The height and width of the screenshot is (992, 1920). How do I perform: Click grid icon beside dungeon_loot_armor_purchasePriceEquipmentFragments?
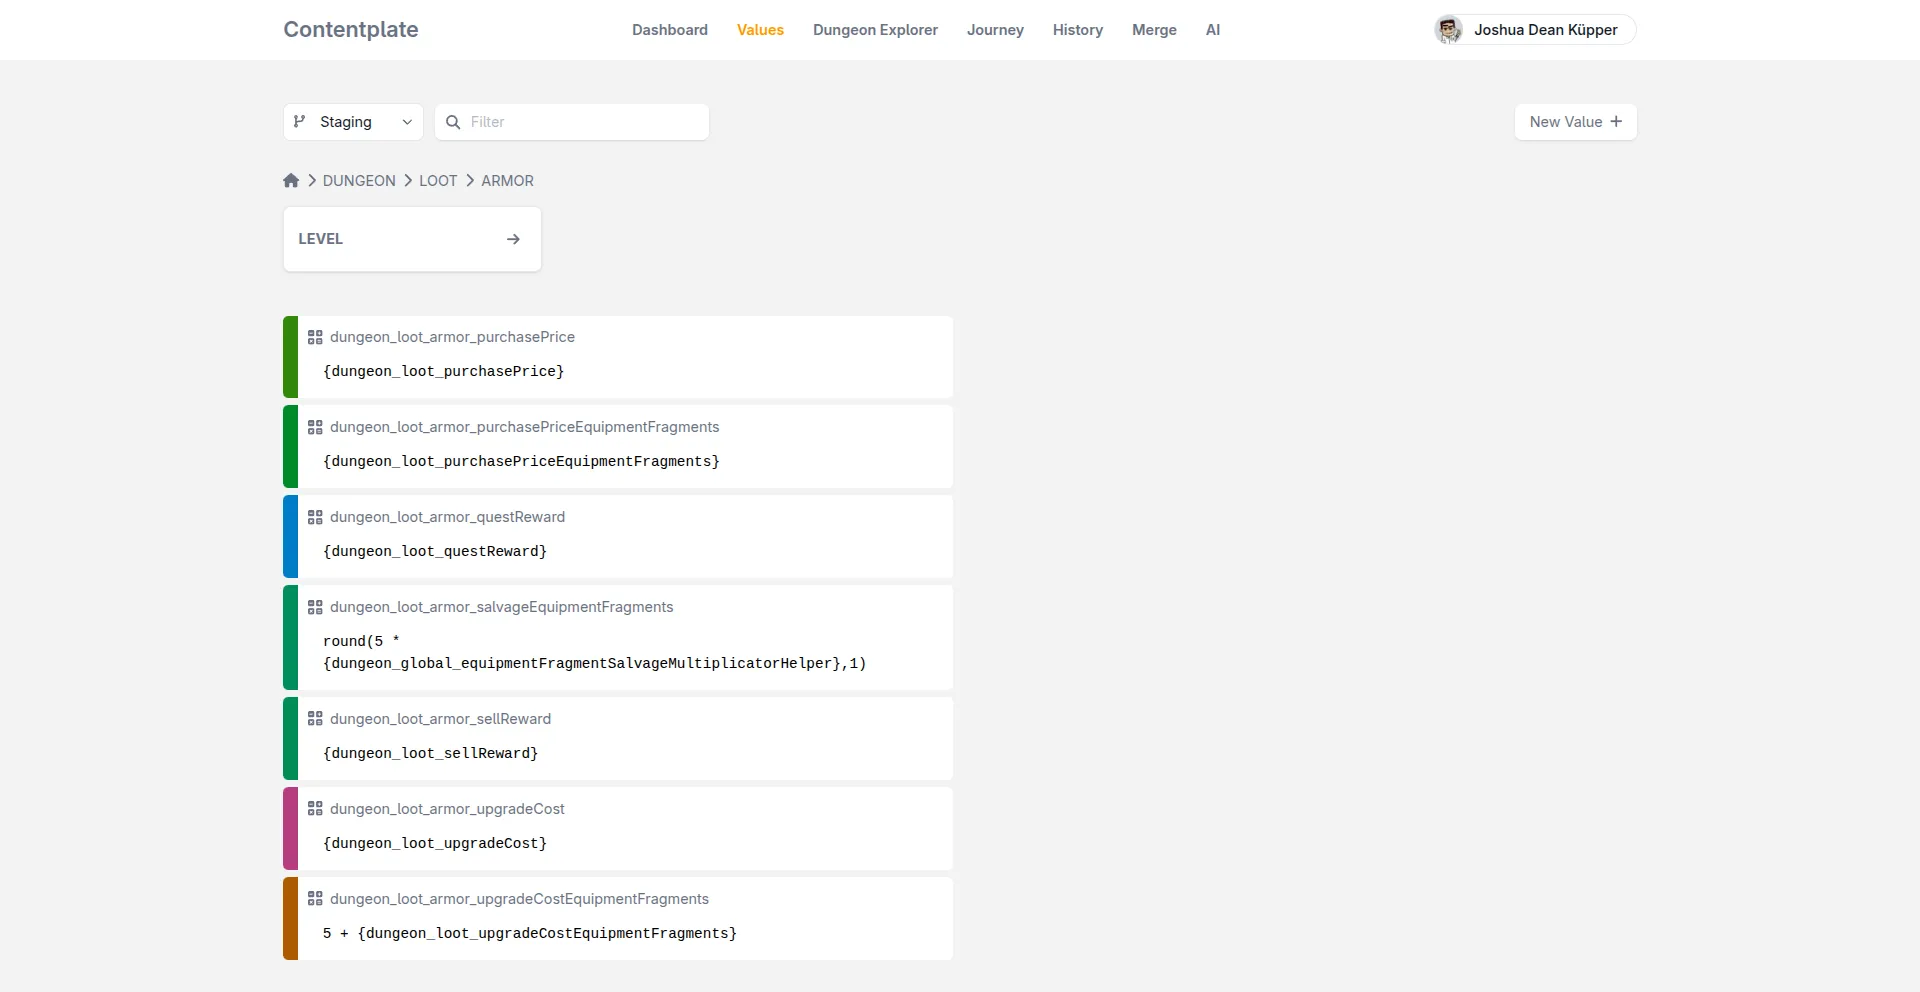[x=315, y=427]
